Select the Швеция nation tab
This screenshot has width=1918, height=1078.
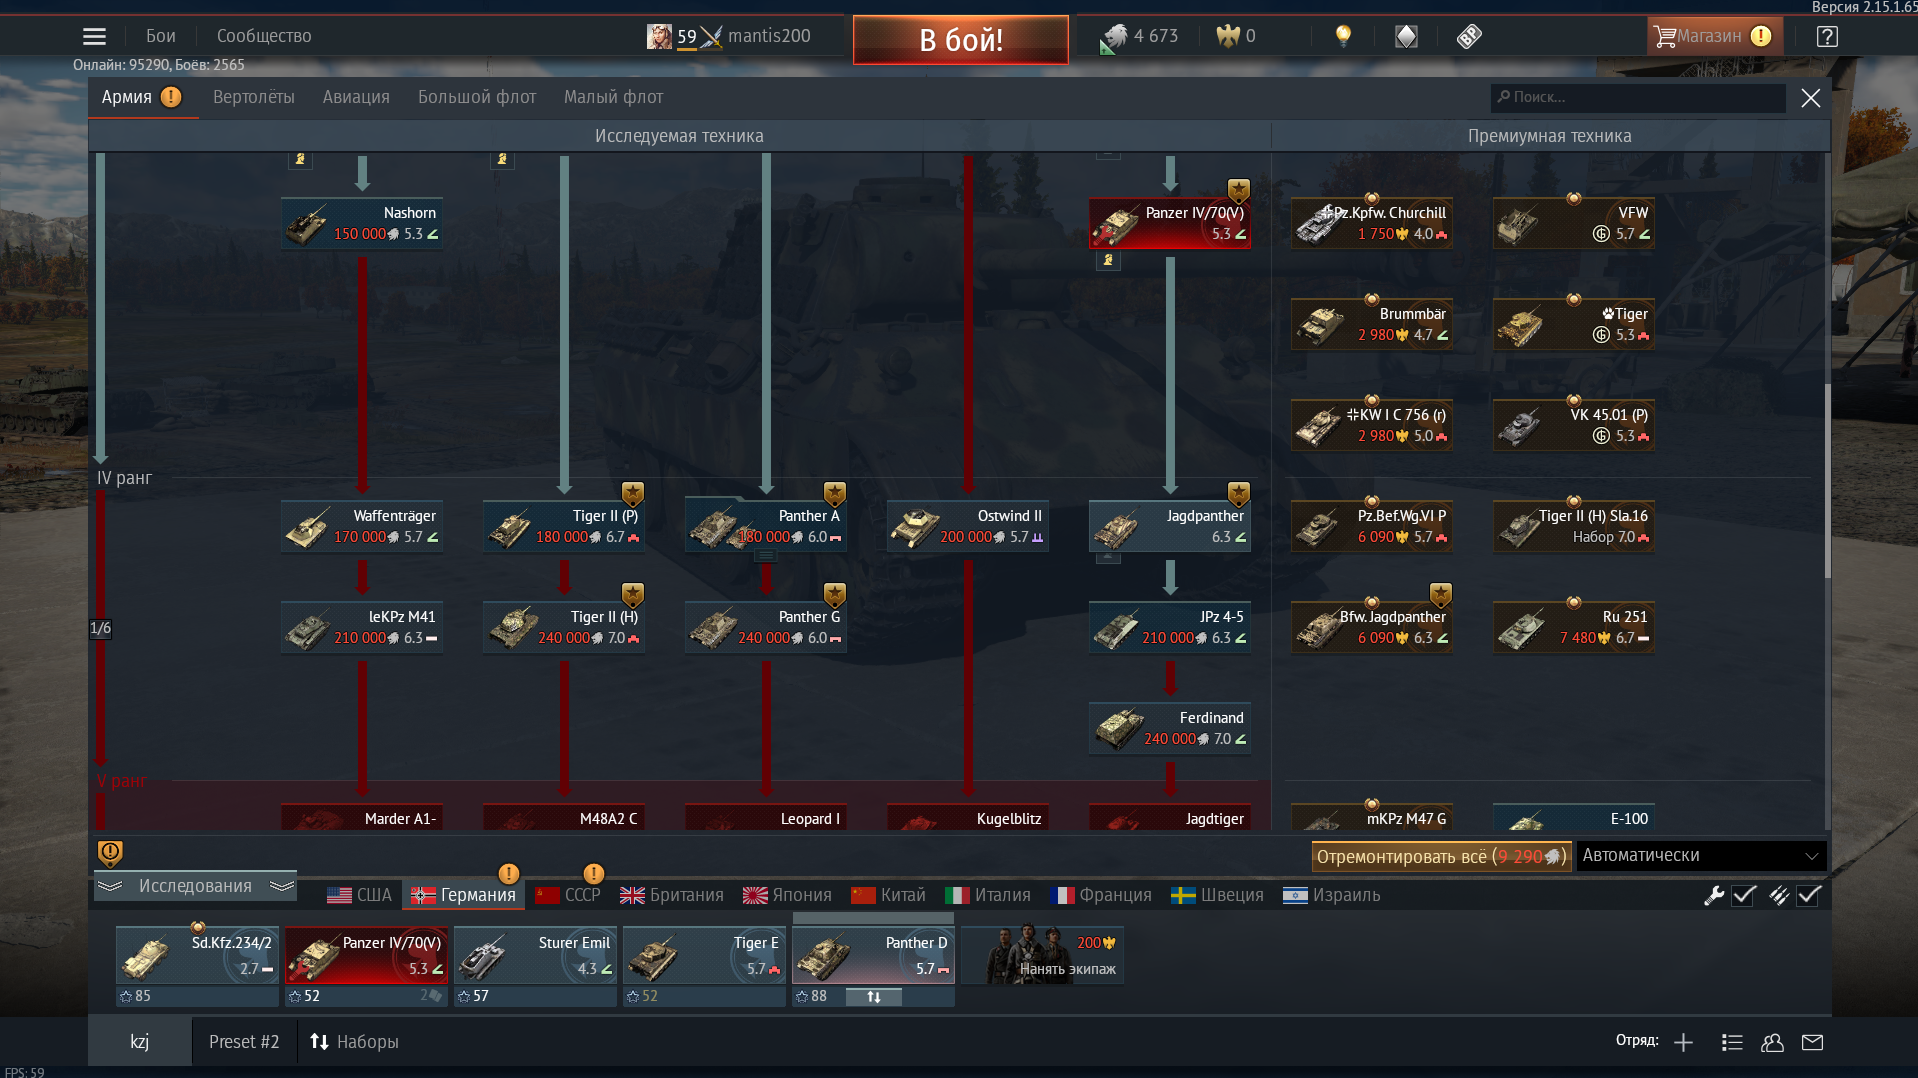pos(1217,895)
